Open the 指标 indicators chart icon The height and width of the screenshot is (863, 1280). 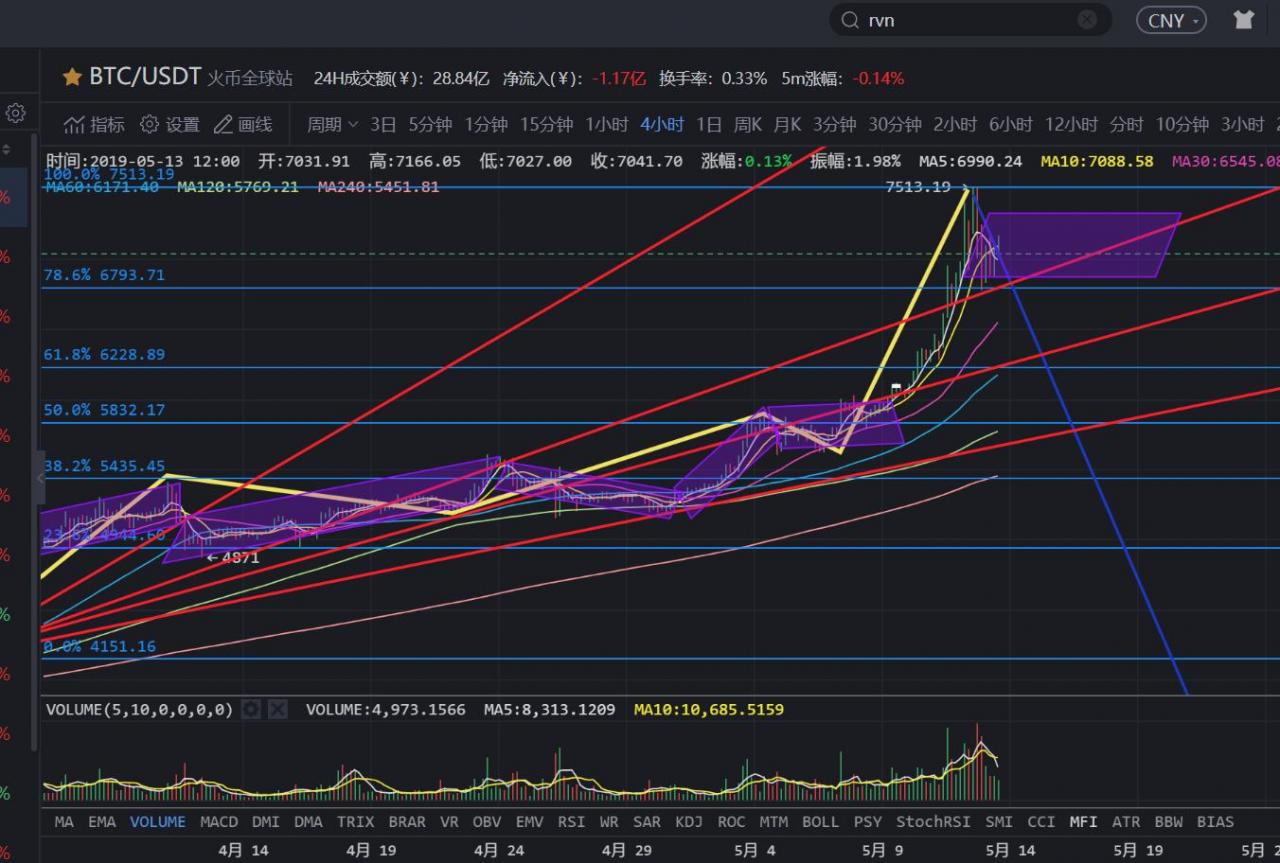click(x=75, y=125)
